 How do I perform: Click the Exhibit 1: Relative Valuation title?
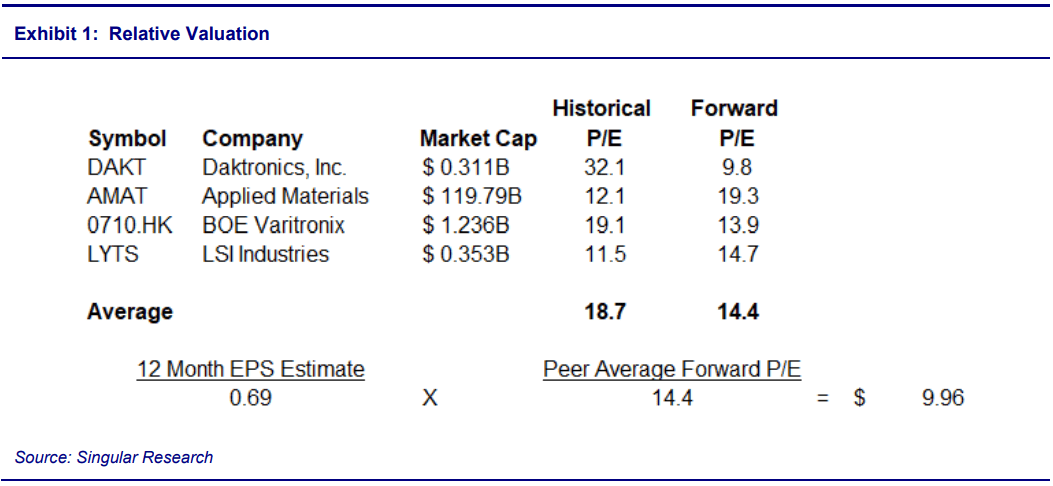[x=142, y=34]
